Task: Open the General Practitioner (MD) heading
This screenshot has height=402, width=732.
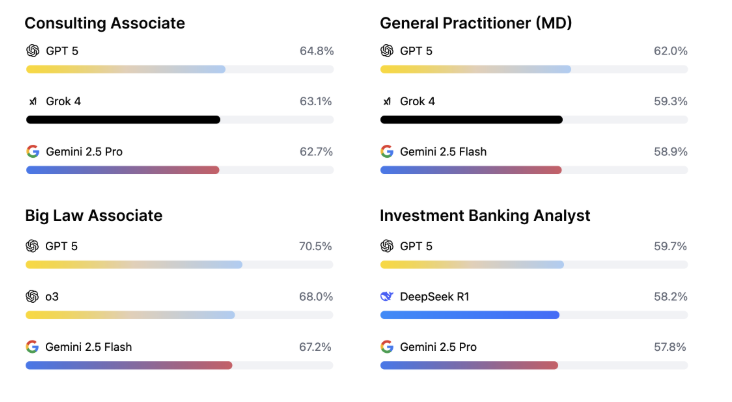Action: pyautogui.click(x=476, y=22)
